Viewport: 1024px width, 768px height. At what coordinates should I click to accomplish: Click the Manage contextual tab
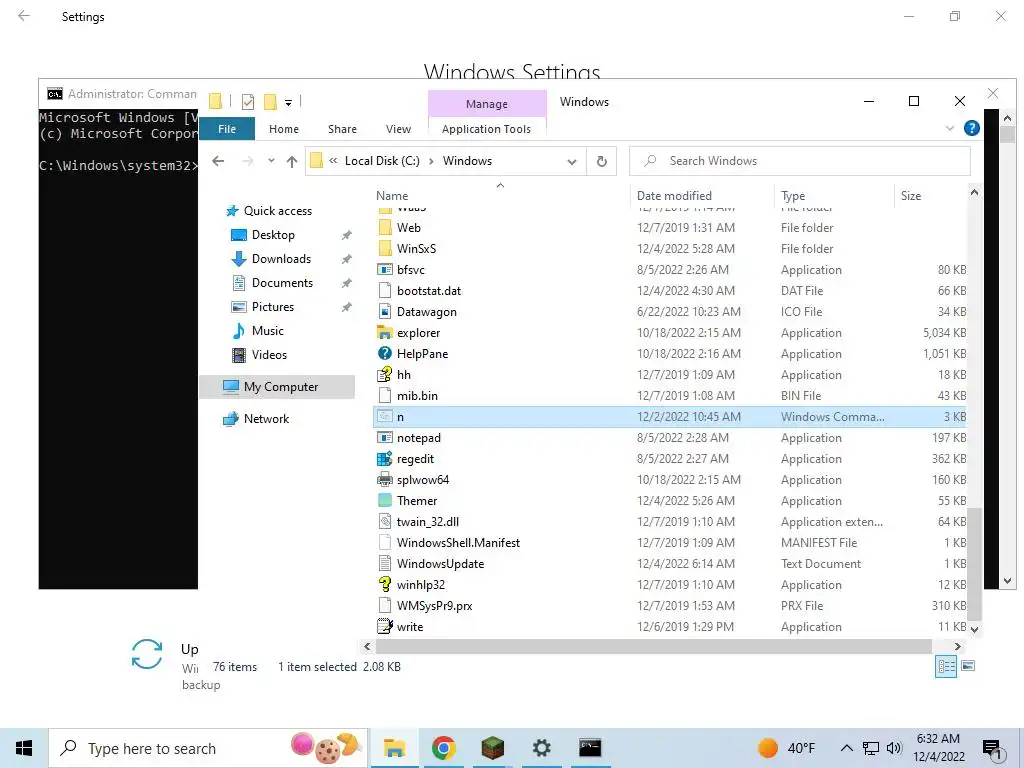pyautogui.click(x=487, y=103)
